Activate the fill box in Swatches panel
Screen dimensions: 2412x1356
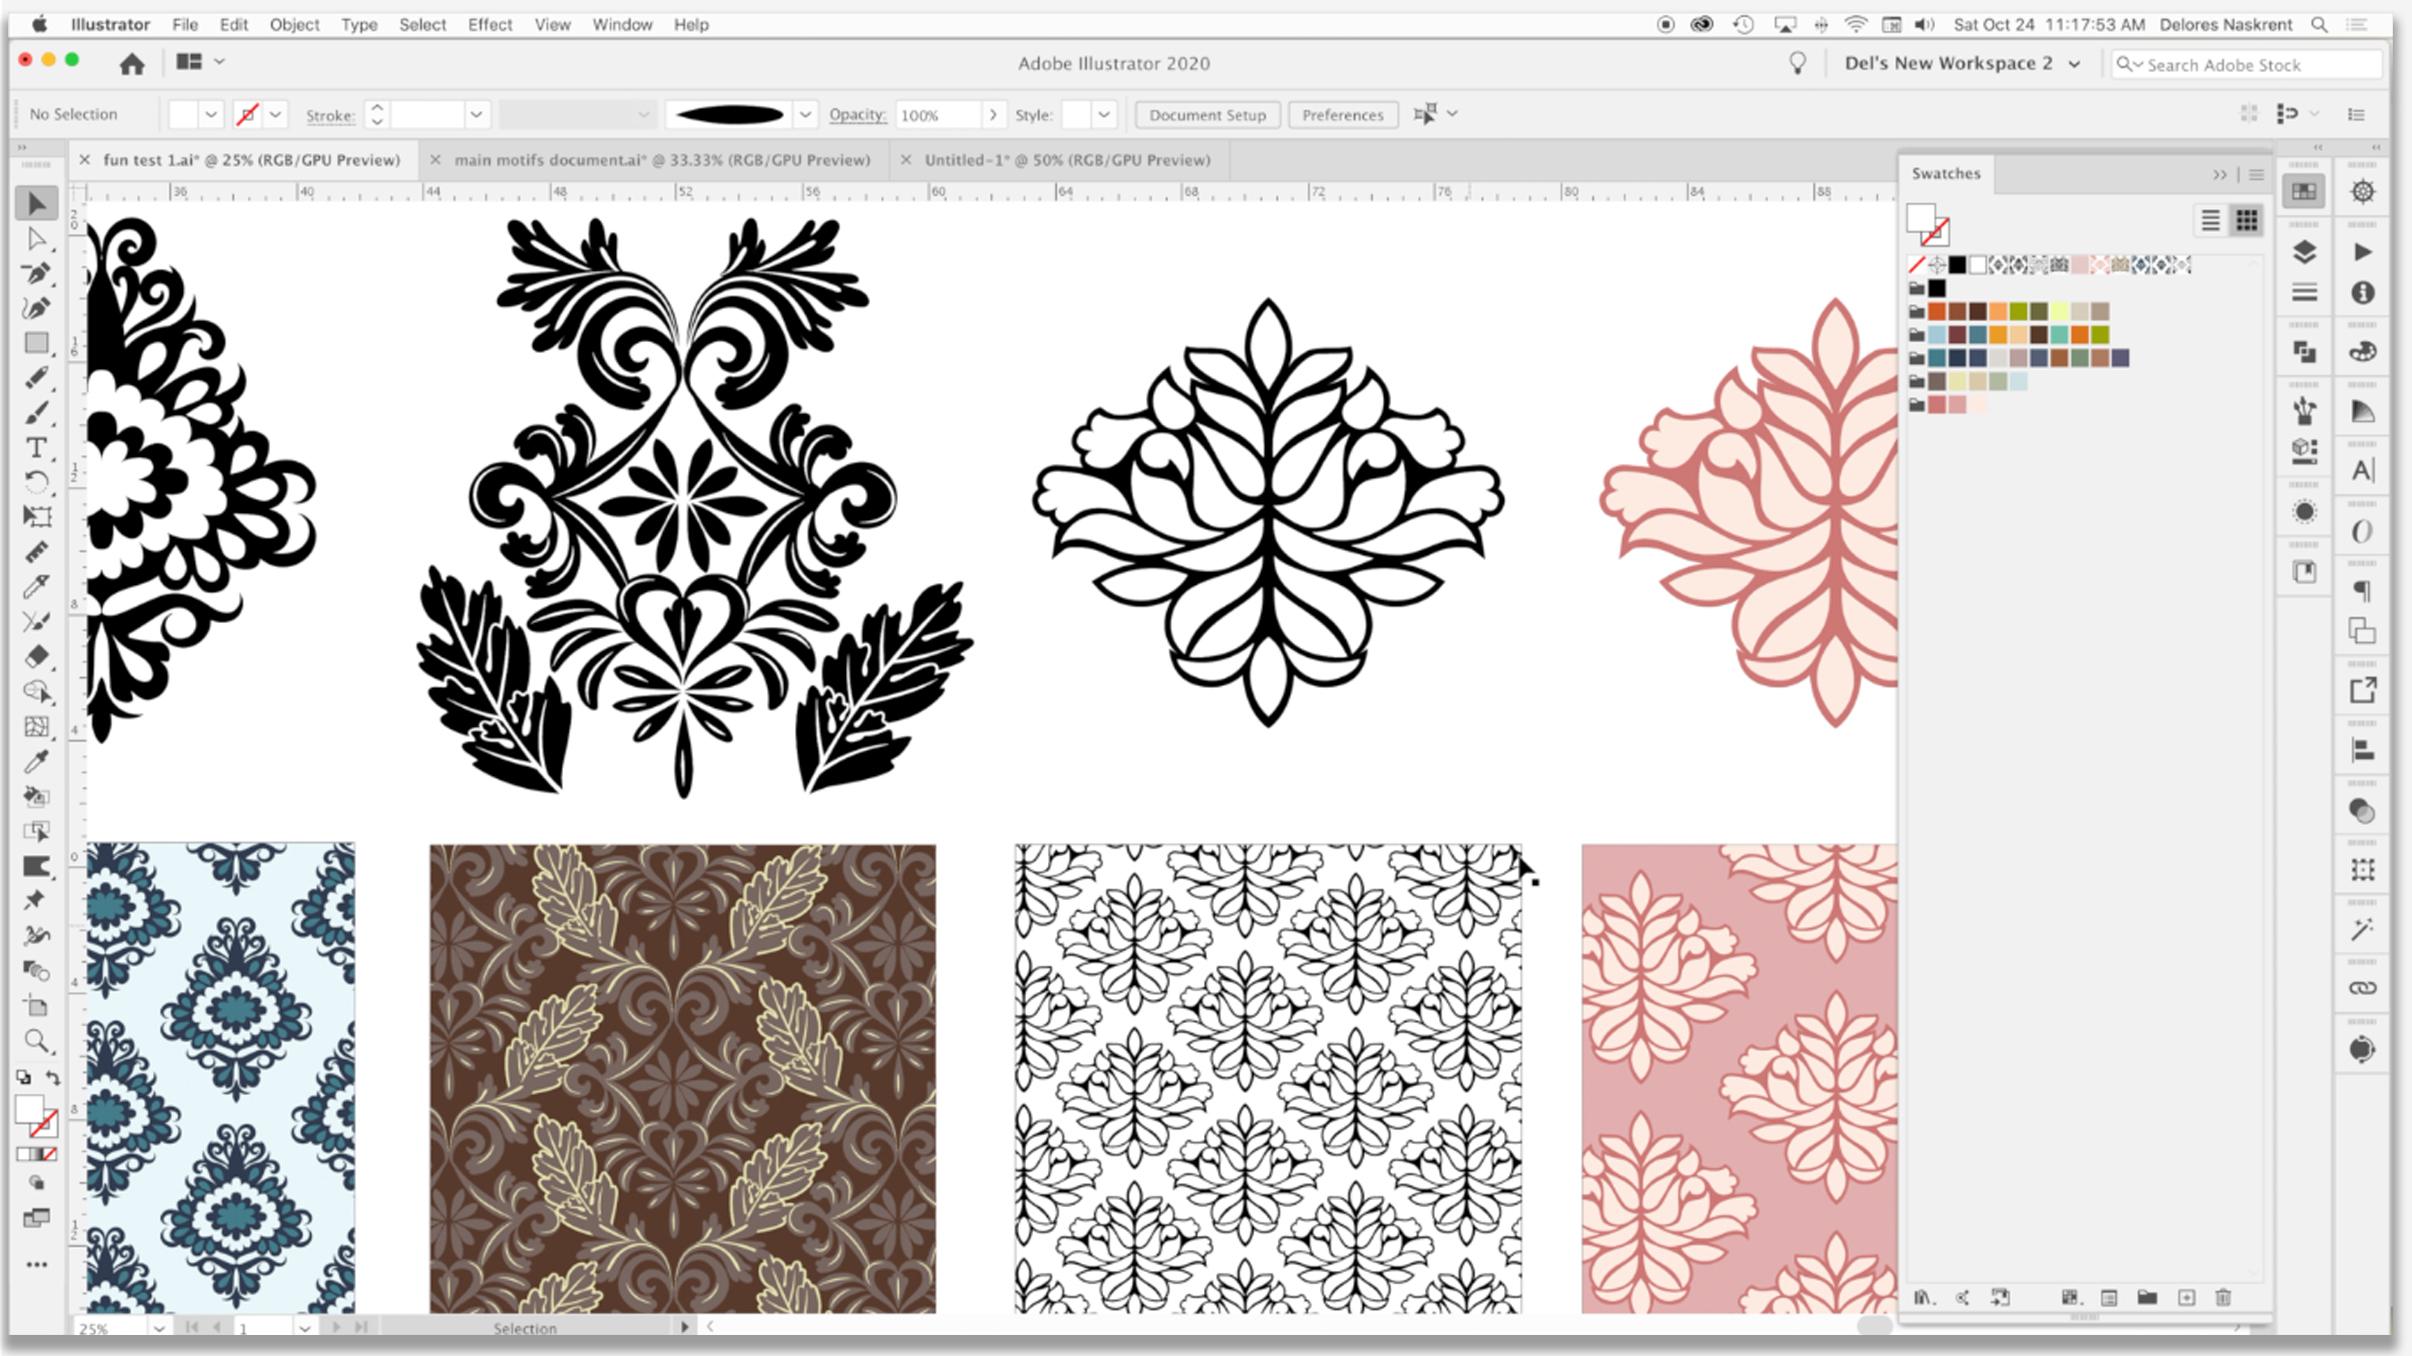1920,217
